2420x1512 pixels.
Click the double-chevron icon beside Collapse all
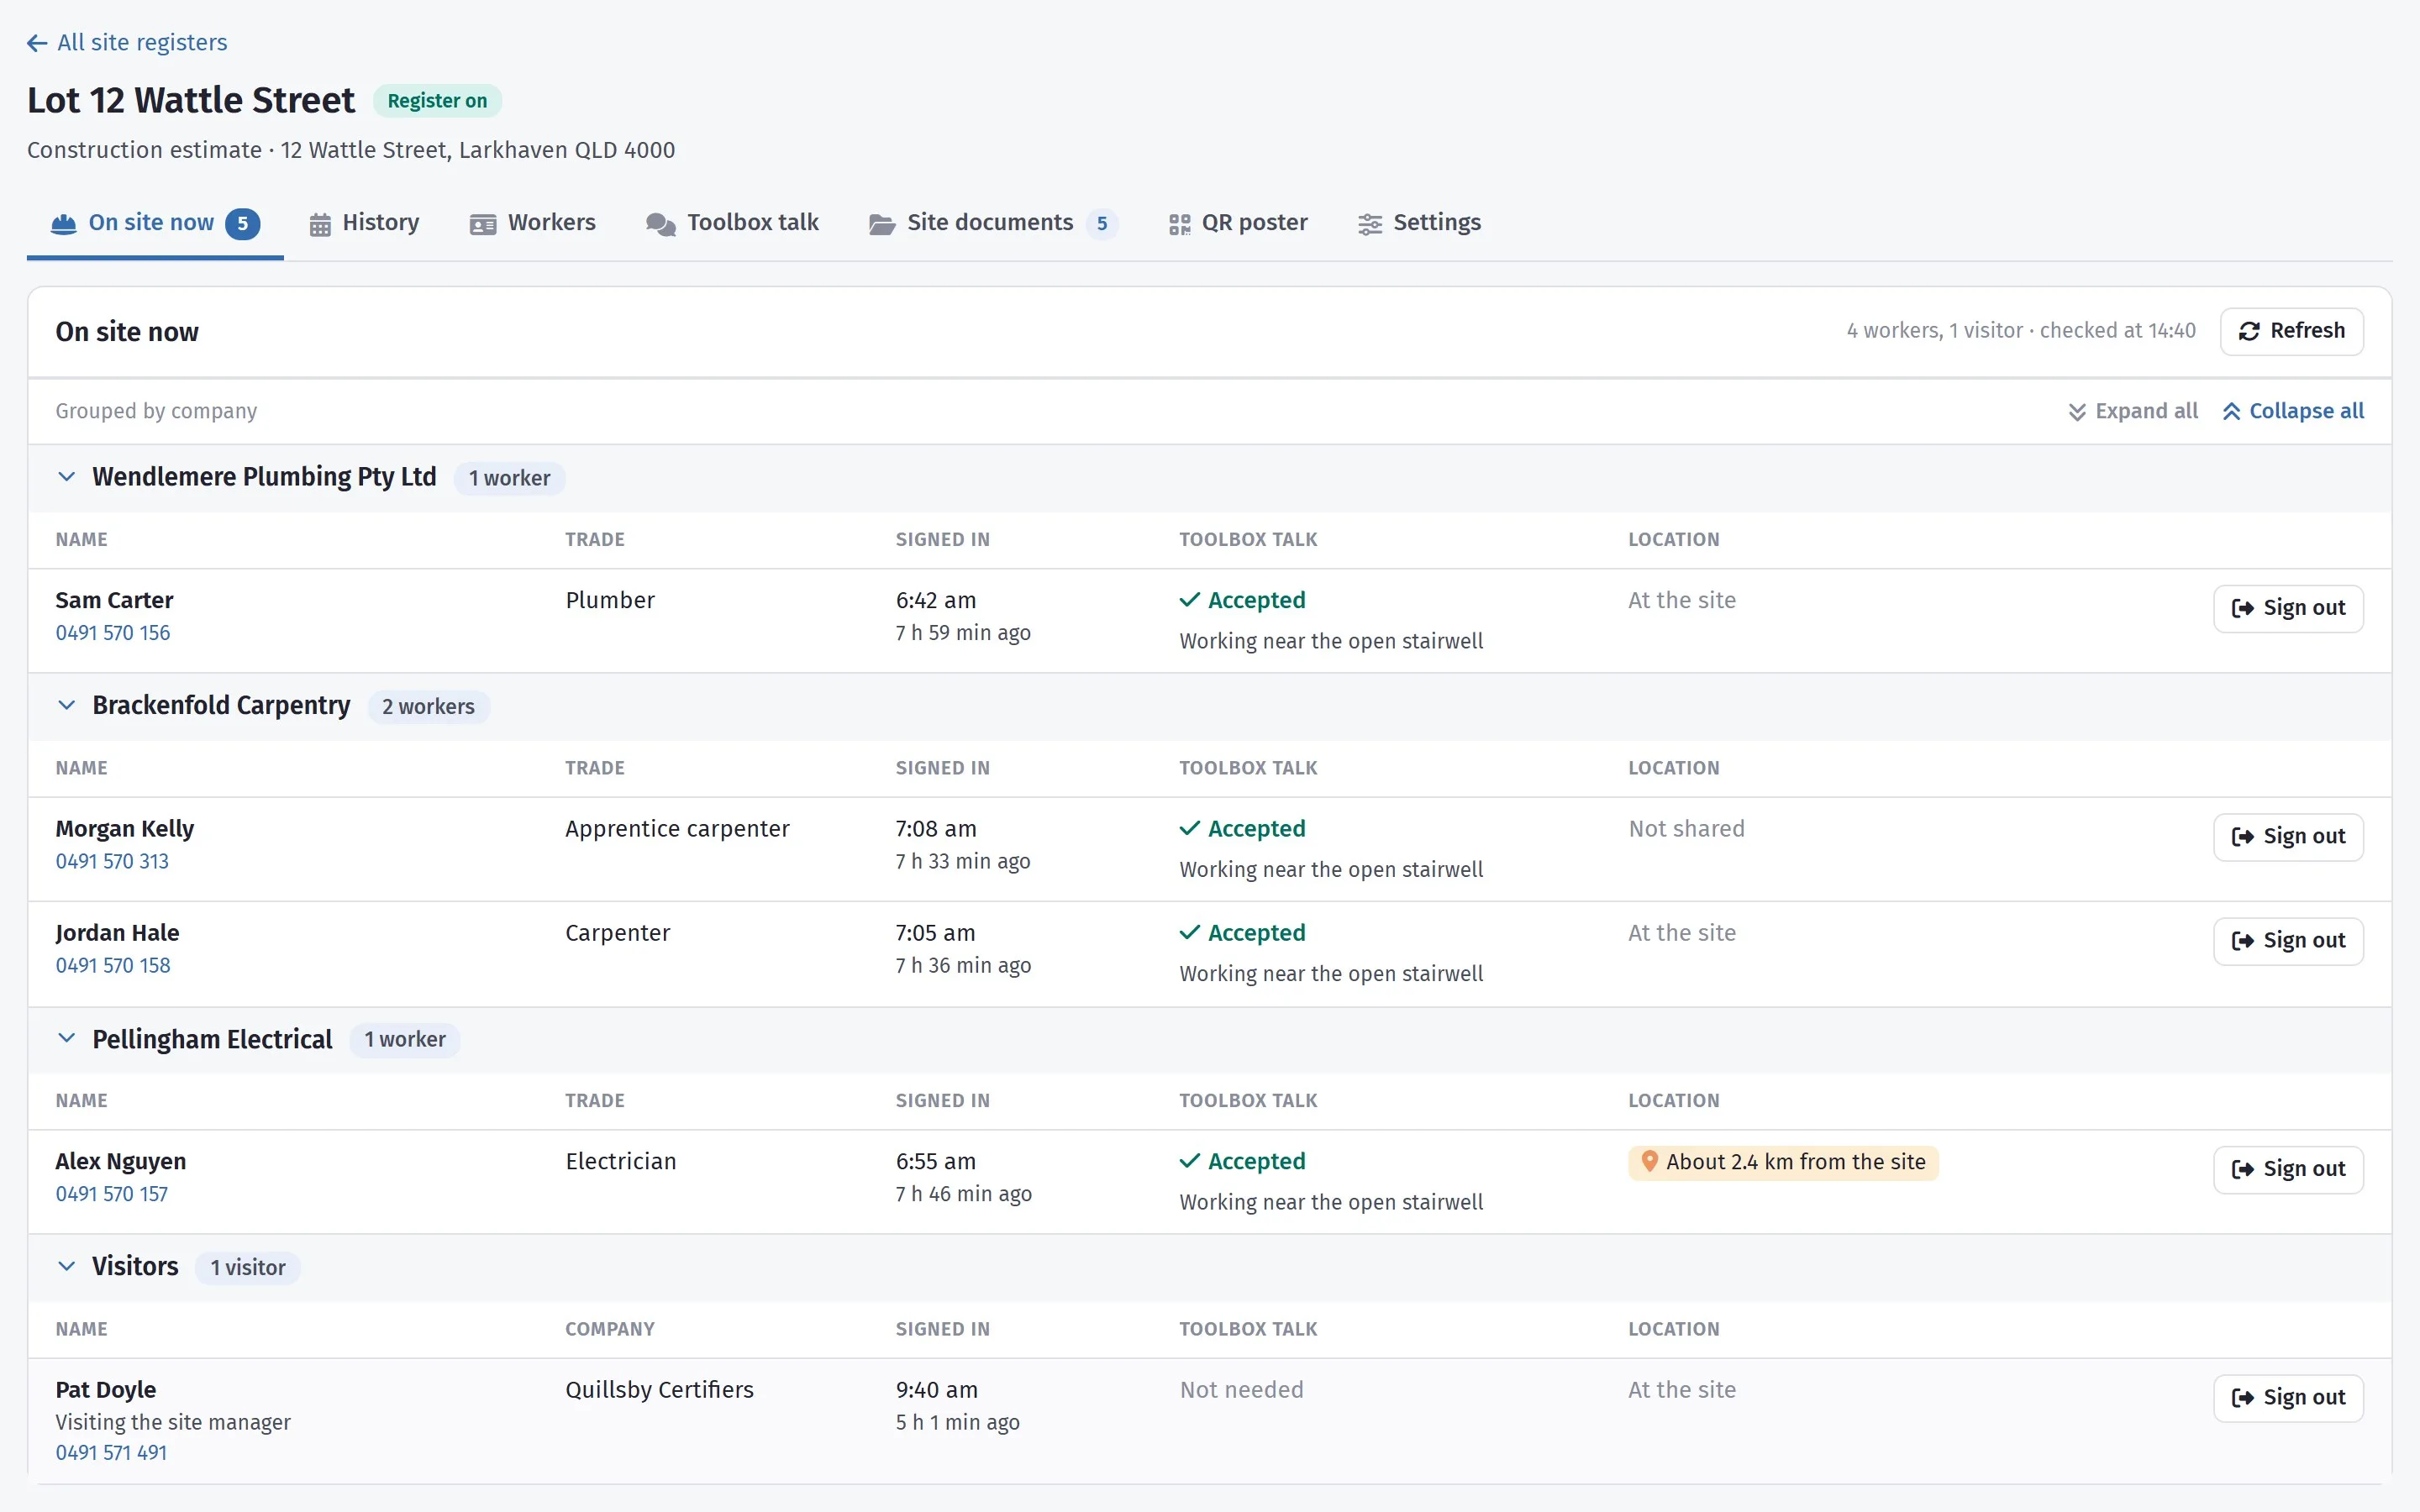pyautogui.click(x=2231, y=412)
